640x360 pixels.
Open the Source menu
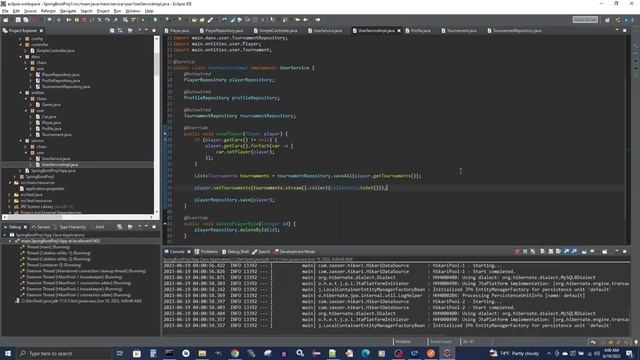[30, 11]
